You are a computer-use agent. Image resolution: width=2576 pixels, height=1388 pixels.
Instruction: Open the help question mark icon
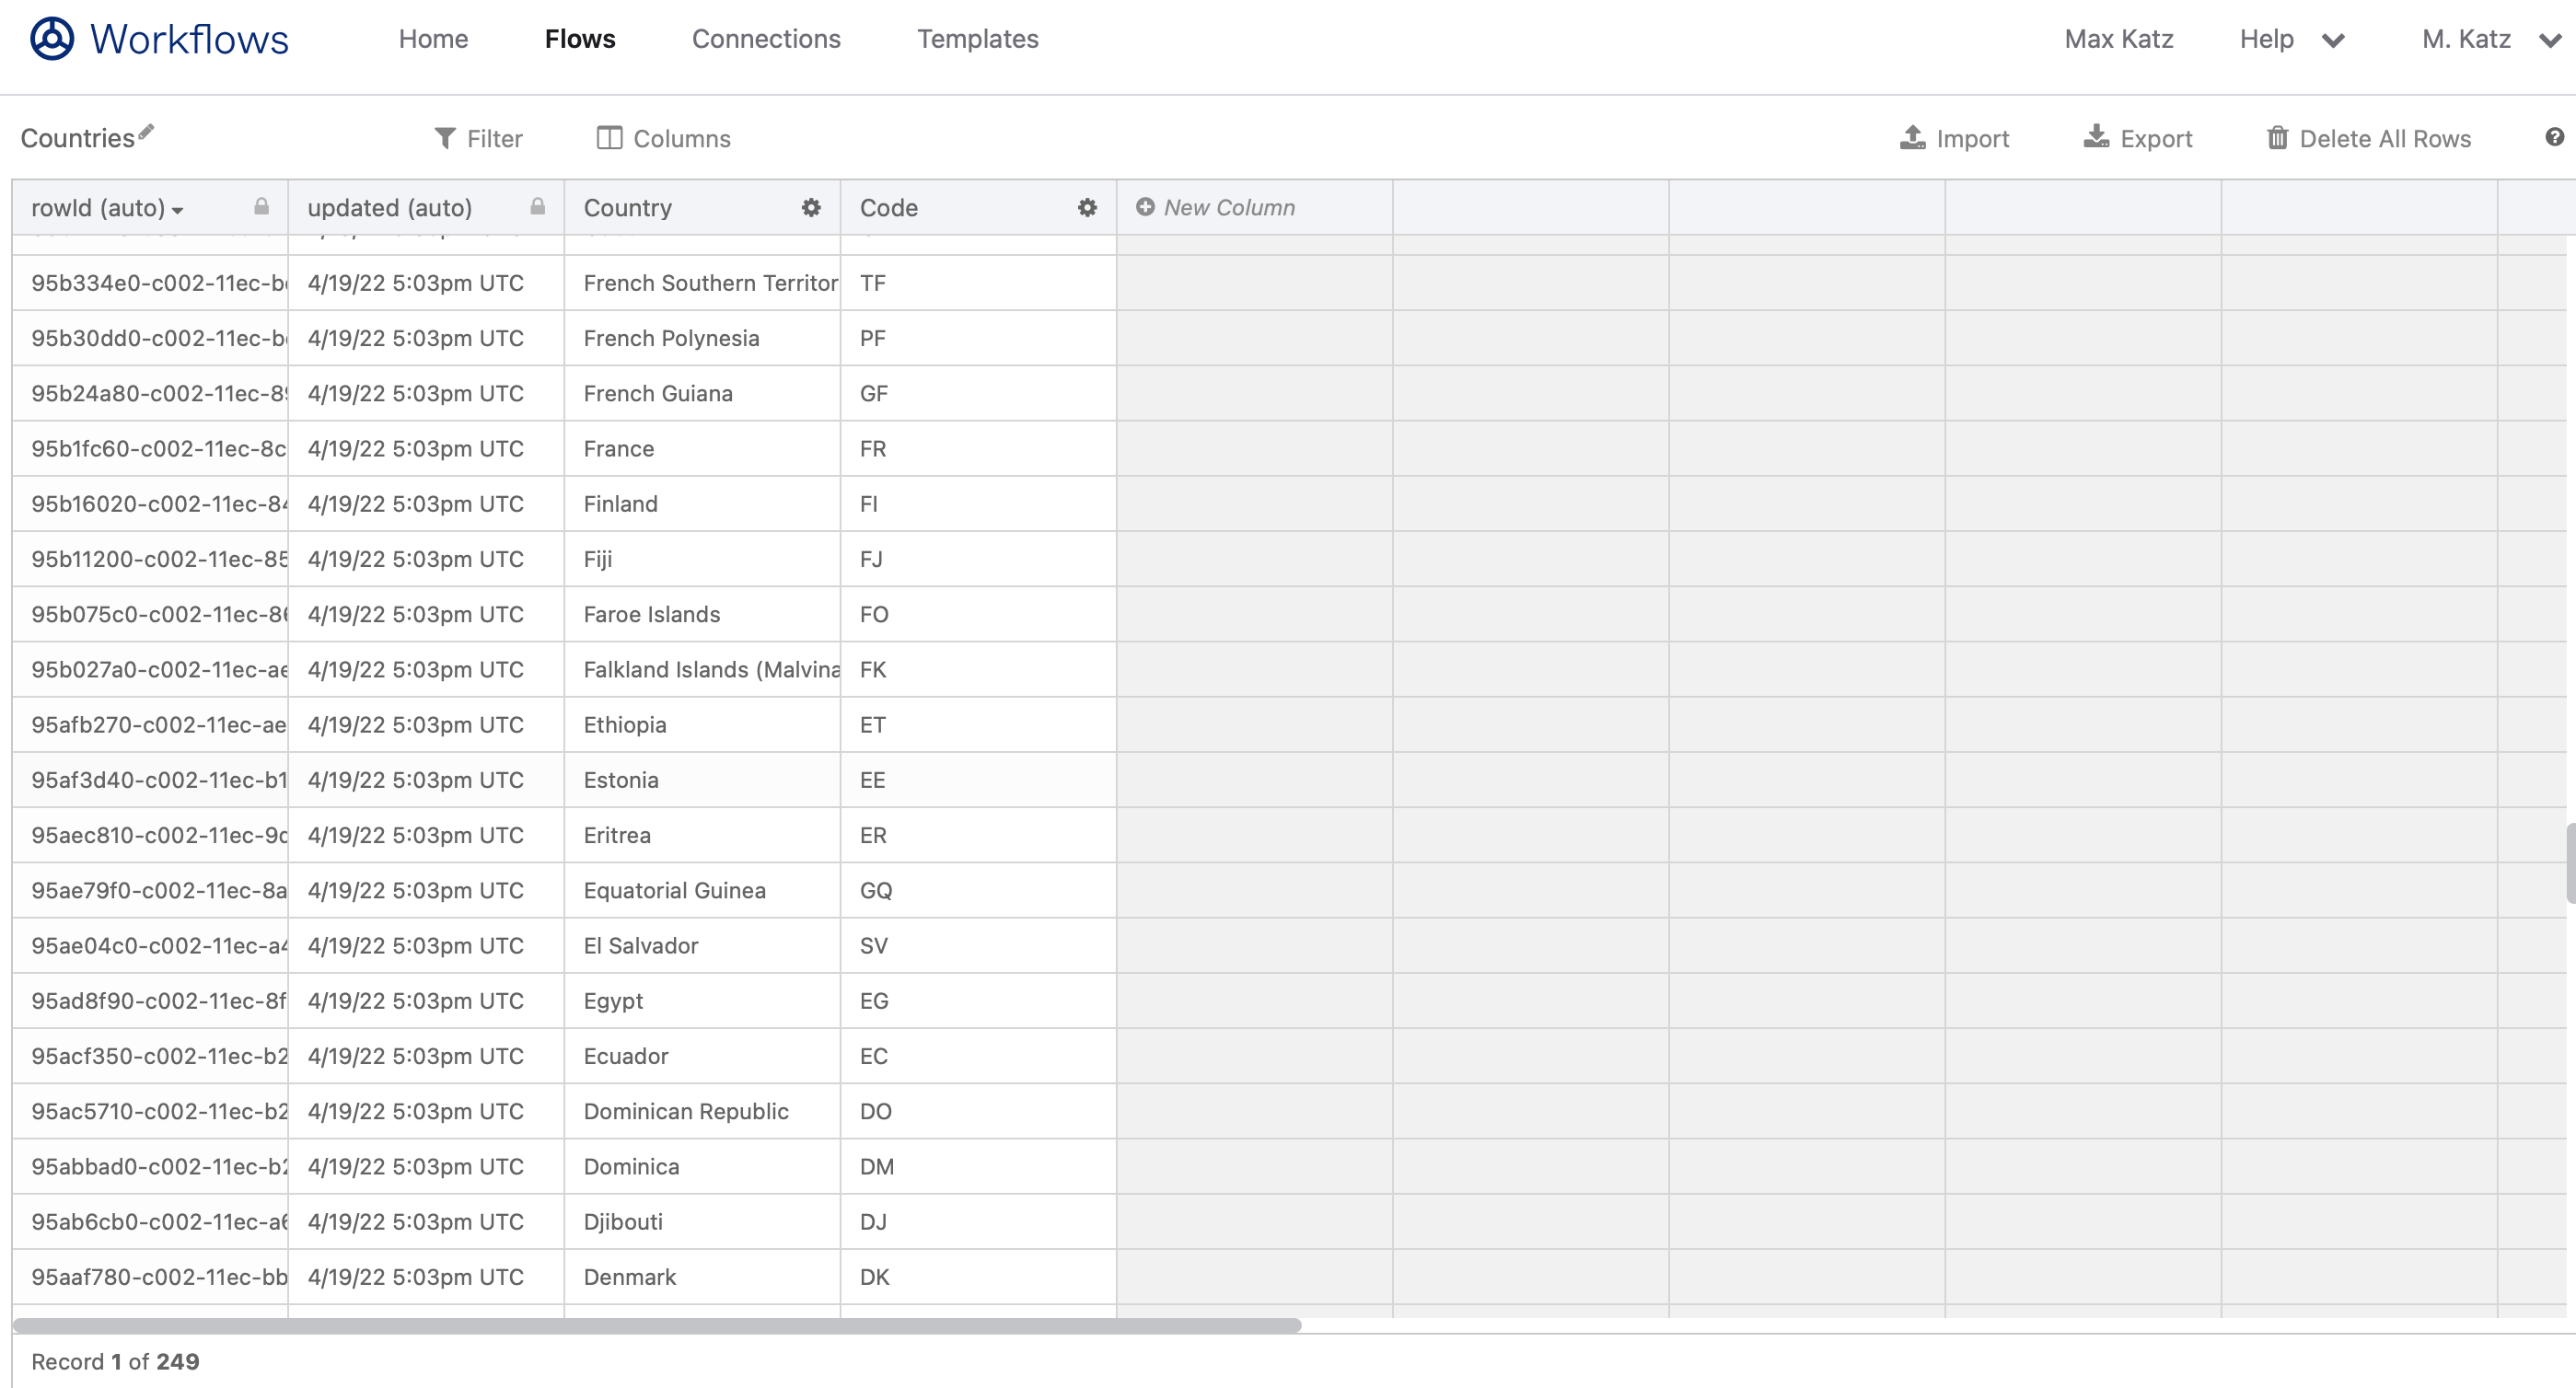[2554, 137]
